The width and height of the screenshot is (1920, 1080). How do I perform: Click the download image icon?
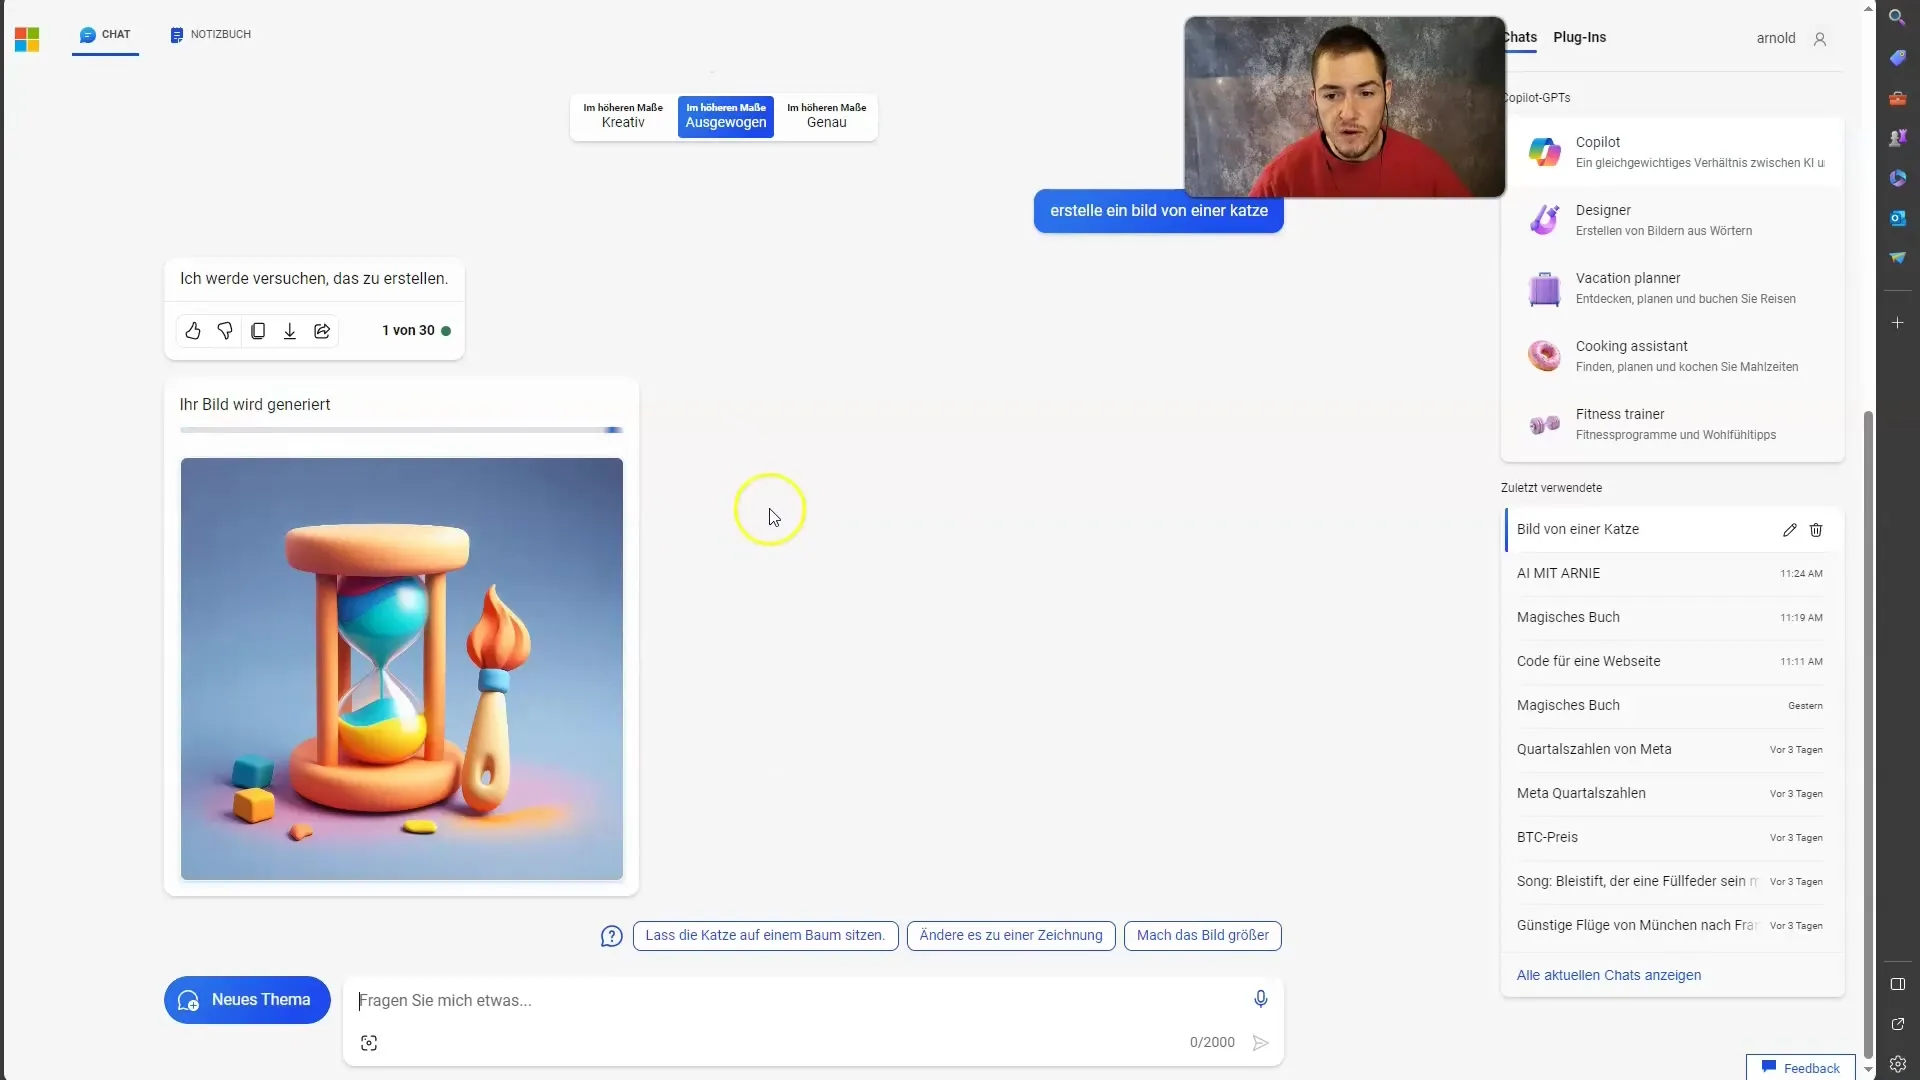coord(289,331)
